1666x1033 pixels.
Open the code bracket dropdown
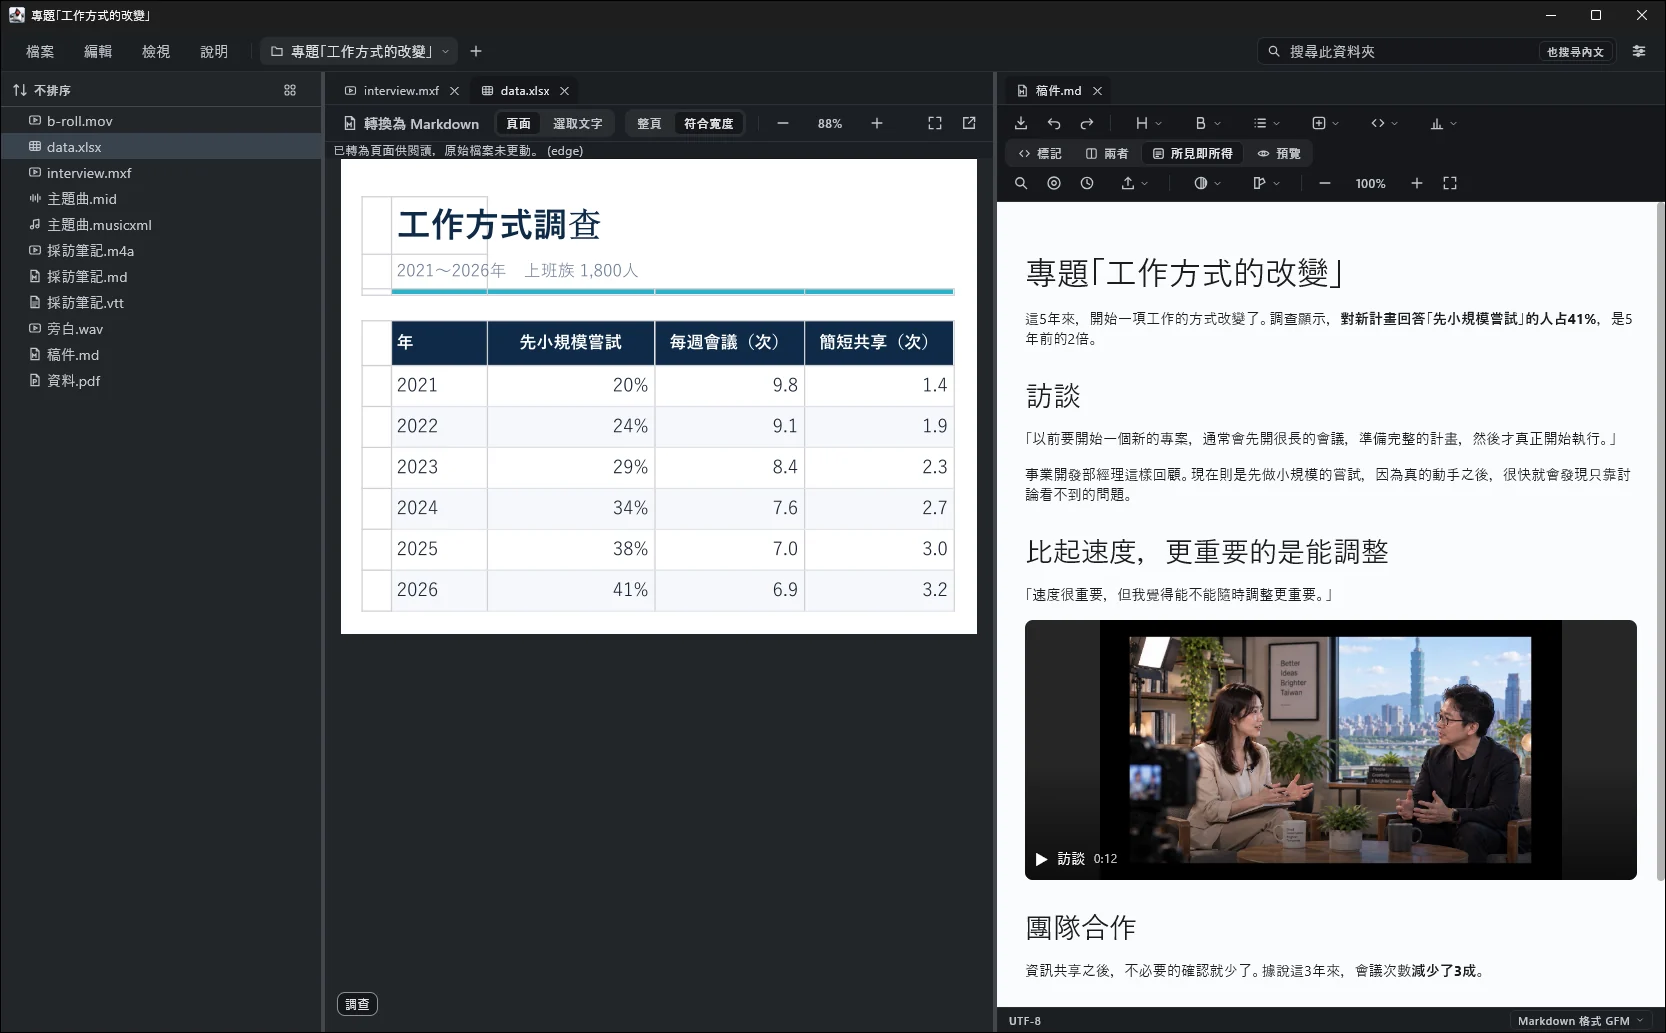click(x=1384, y=123)
